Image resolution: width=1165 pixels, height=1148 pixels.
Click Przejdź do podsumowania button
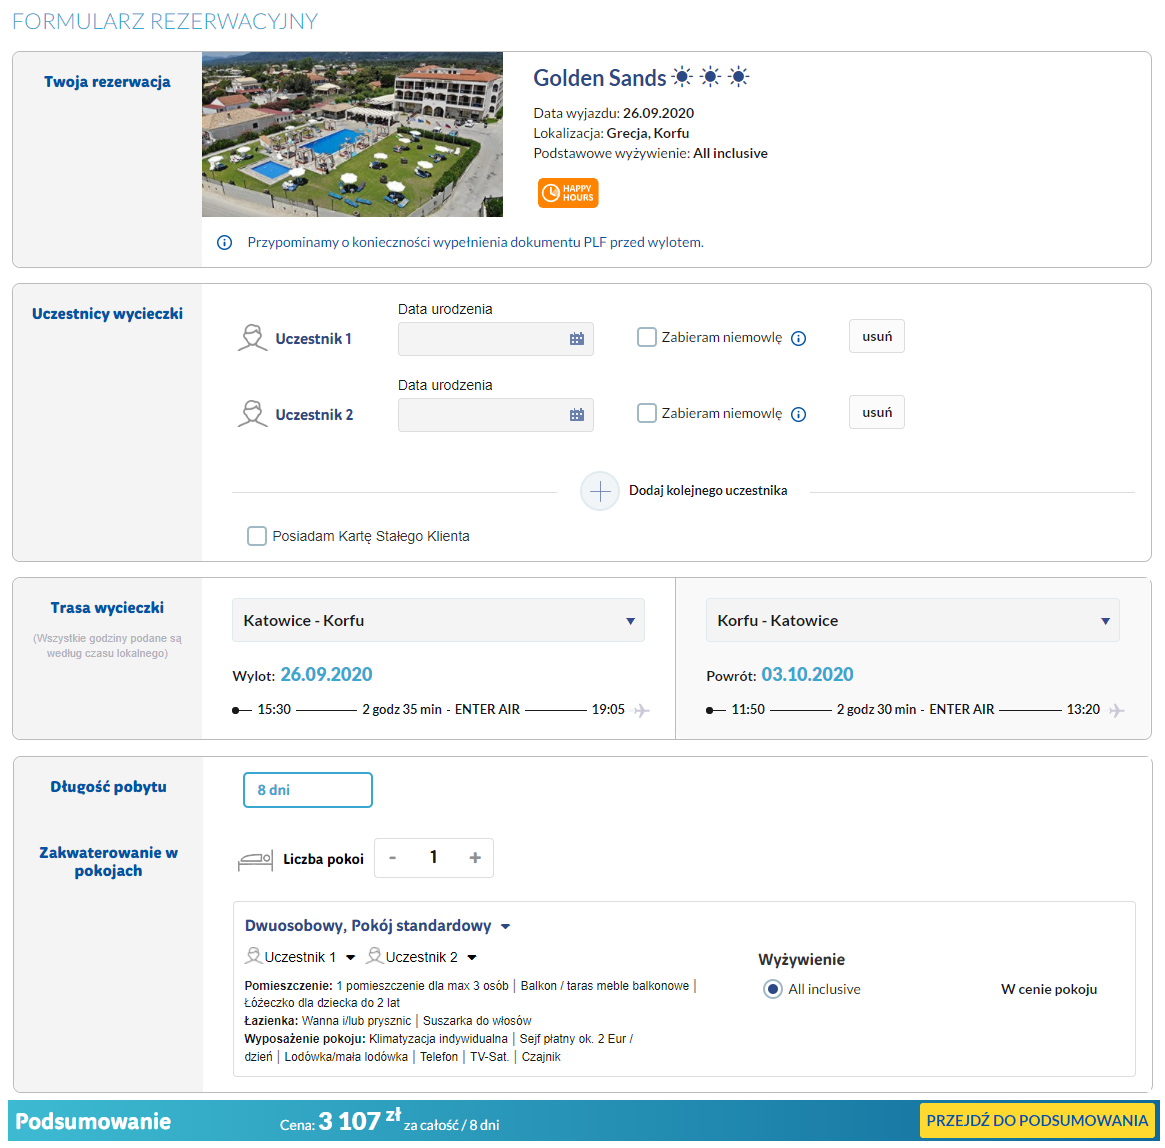(1036, 1121)
